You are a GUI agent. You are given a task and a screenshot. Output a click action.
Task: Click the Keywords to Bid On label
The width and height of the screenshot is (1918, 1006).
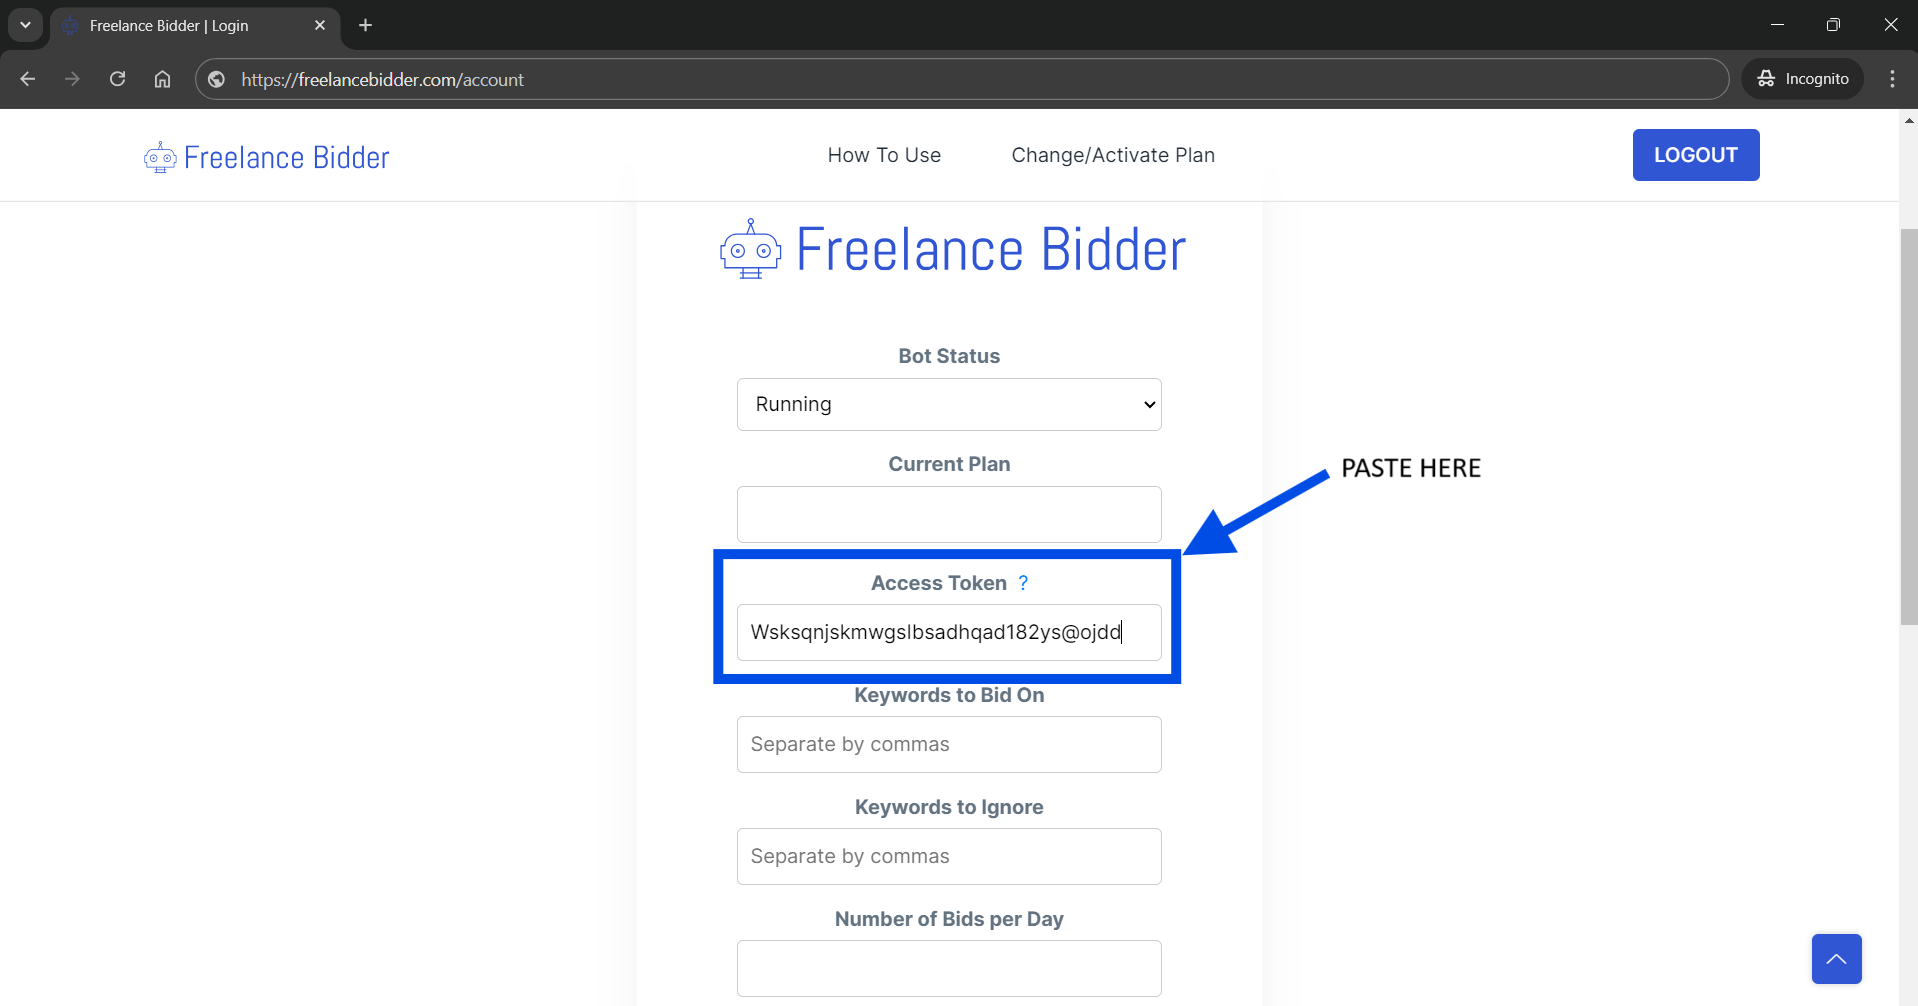[x=949, y=695]
